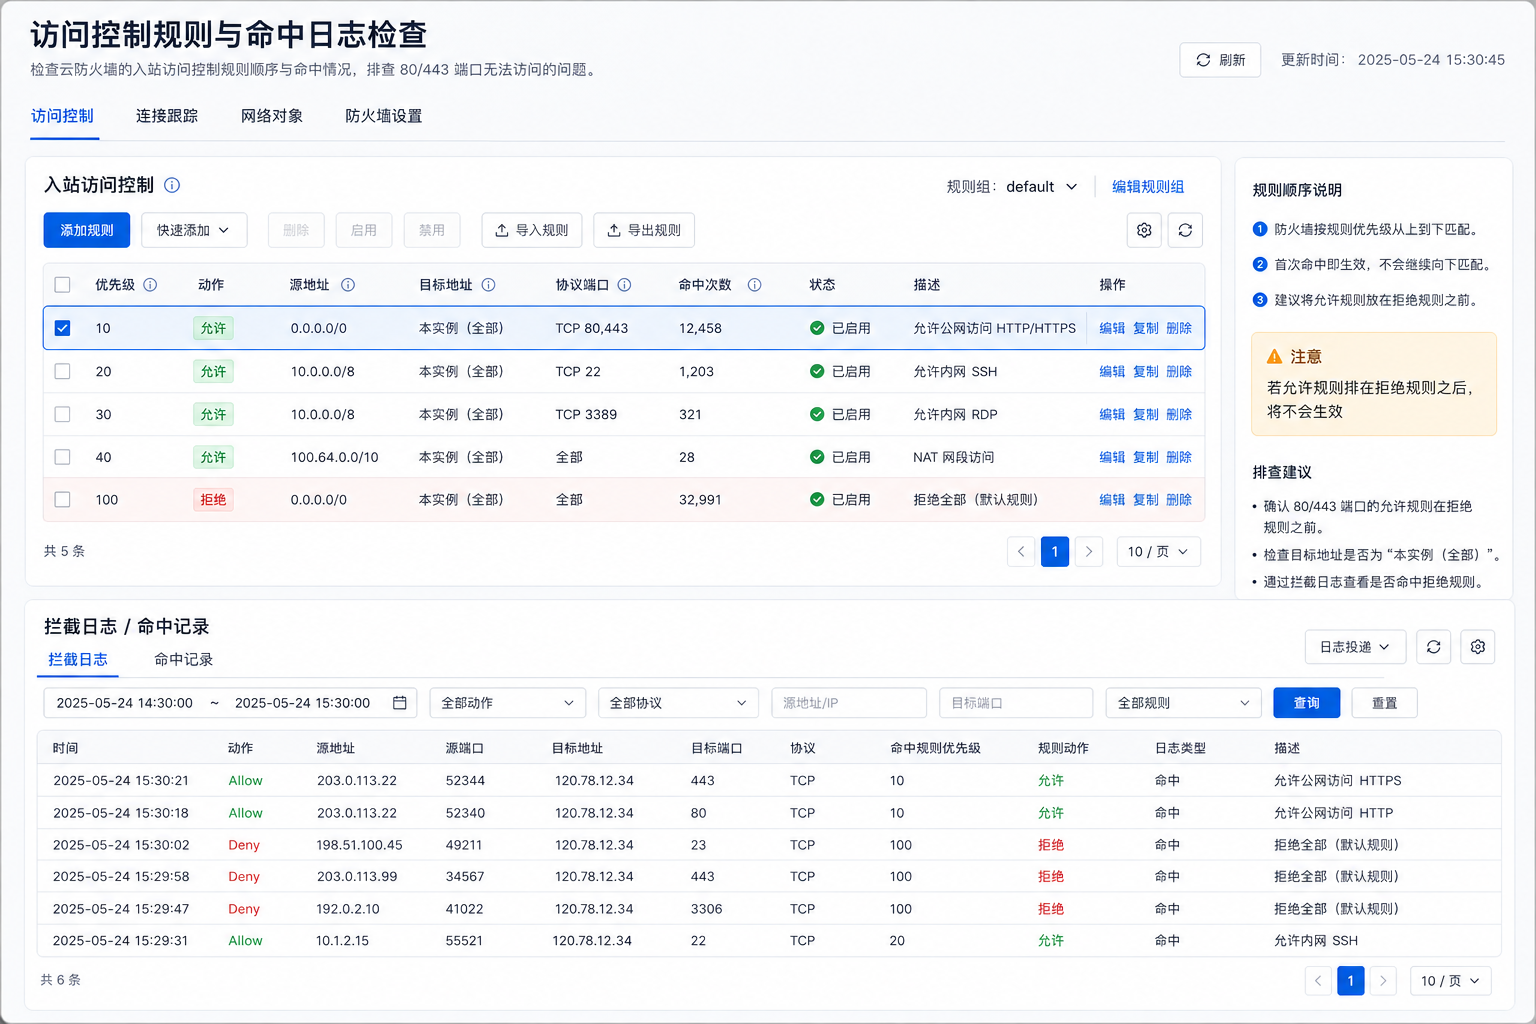Click 删除 for the priority 100 rule
The width and height of the screenshot is (1536, 1024).
(x=1179, y=500)
